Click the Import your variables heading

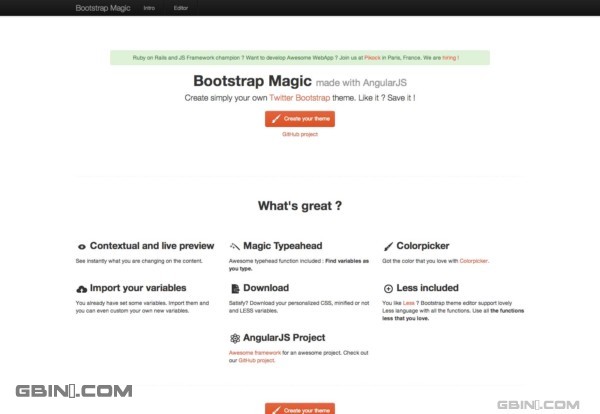(x=138, y=288)
